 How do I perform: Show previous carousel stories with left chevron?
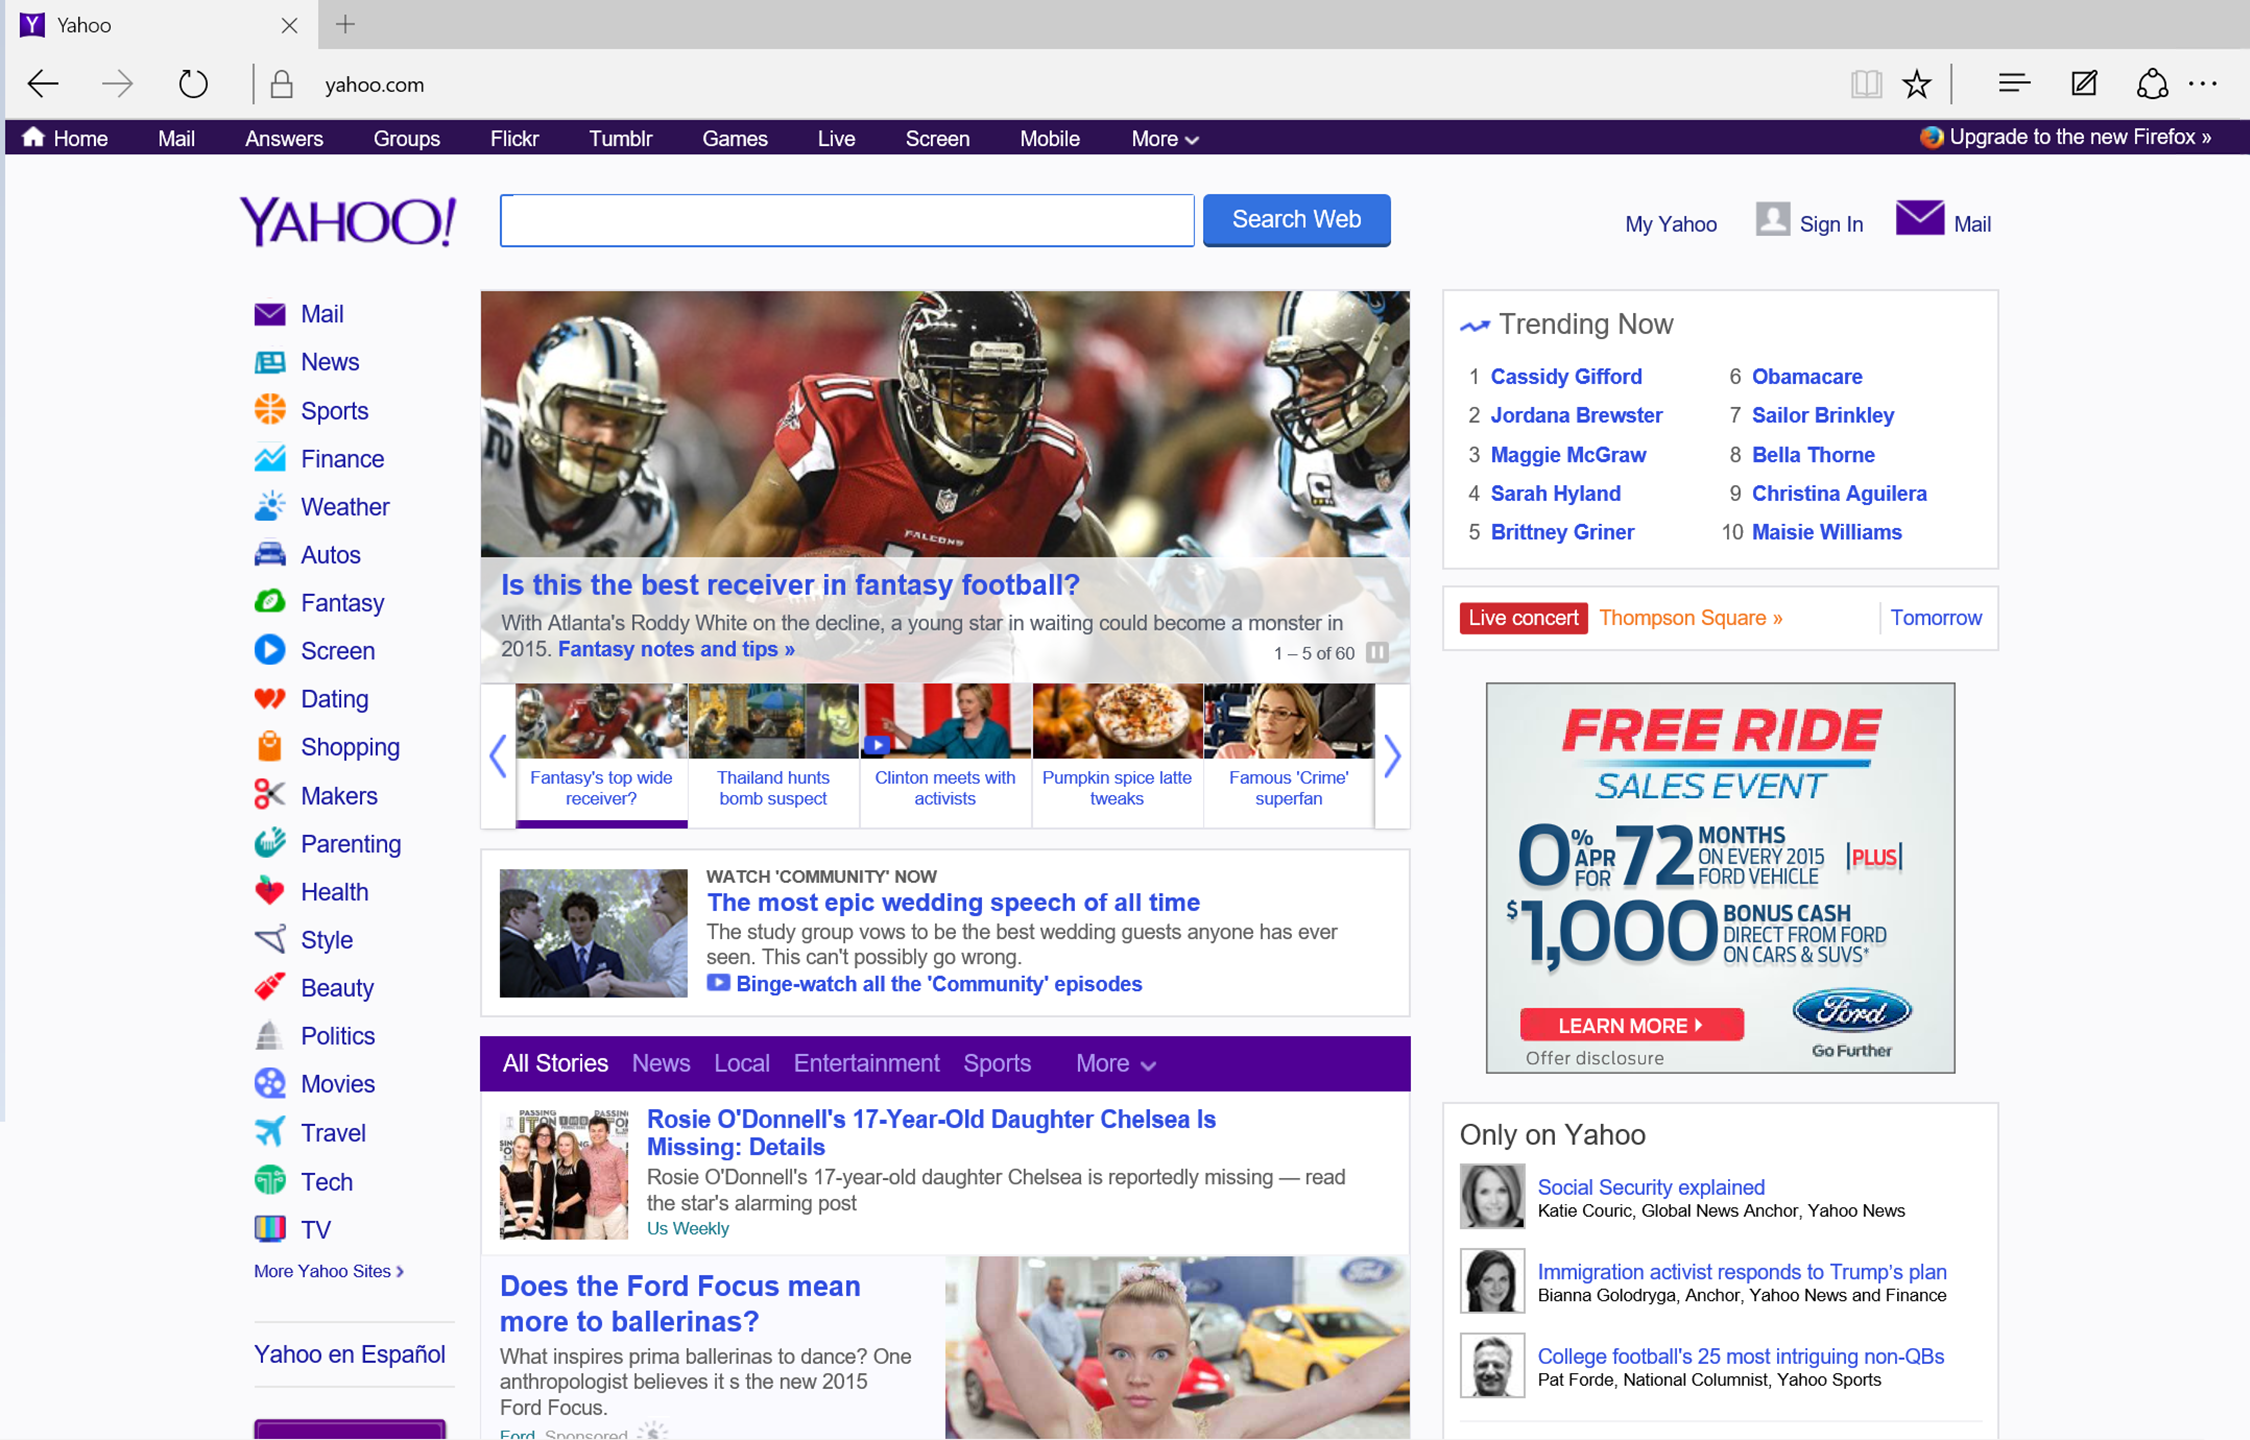pyautogui.click(x=498, y=756)
